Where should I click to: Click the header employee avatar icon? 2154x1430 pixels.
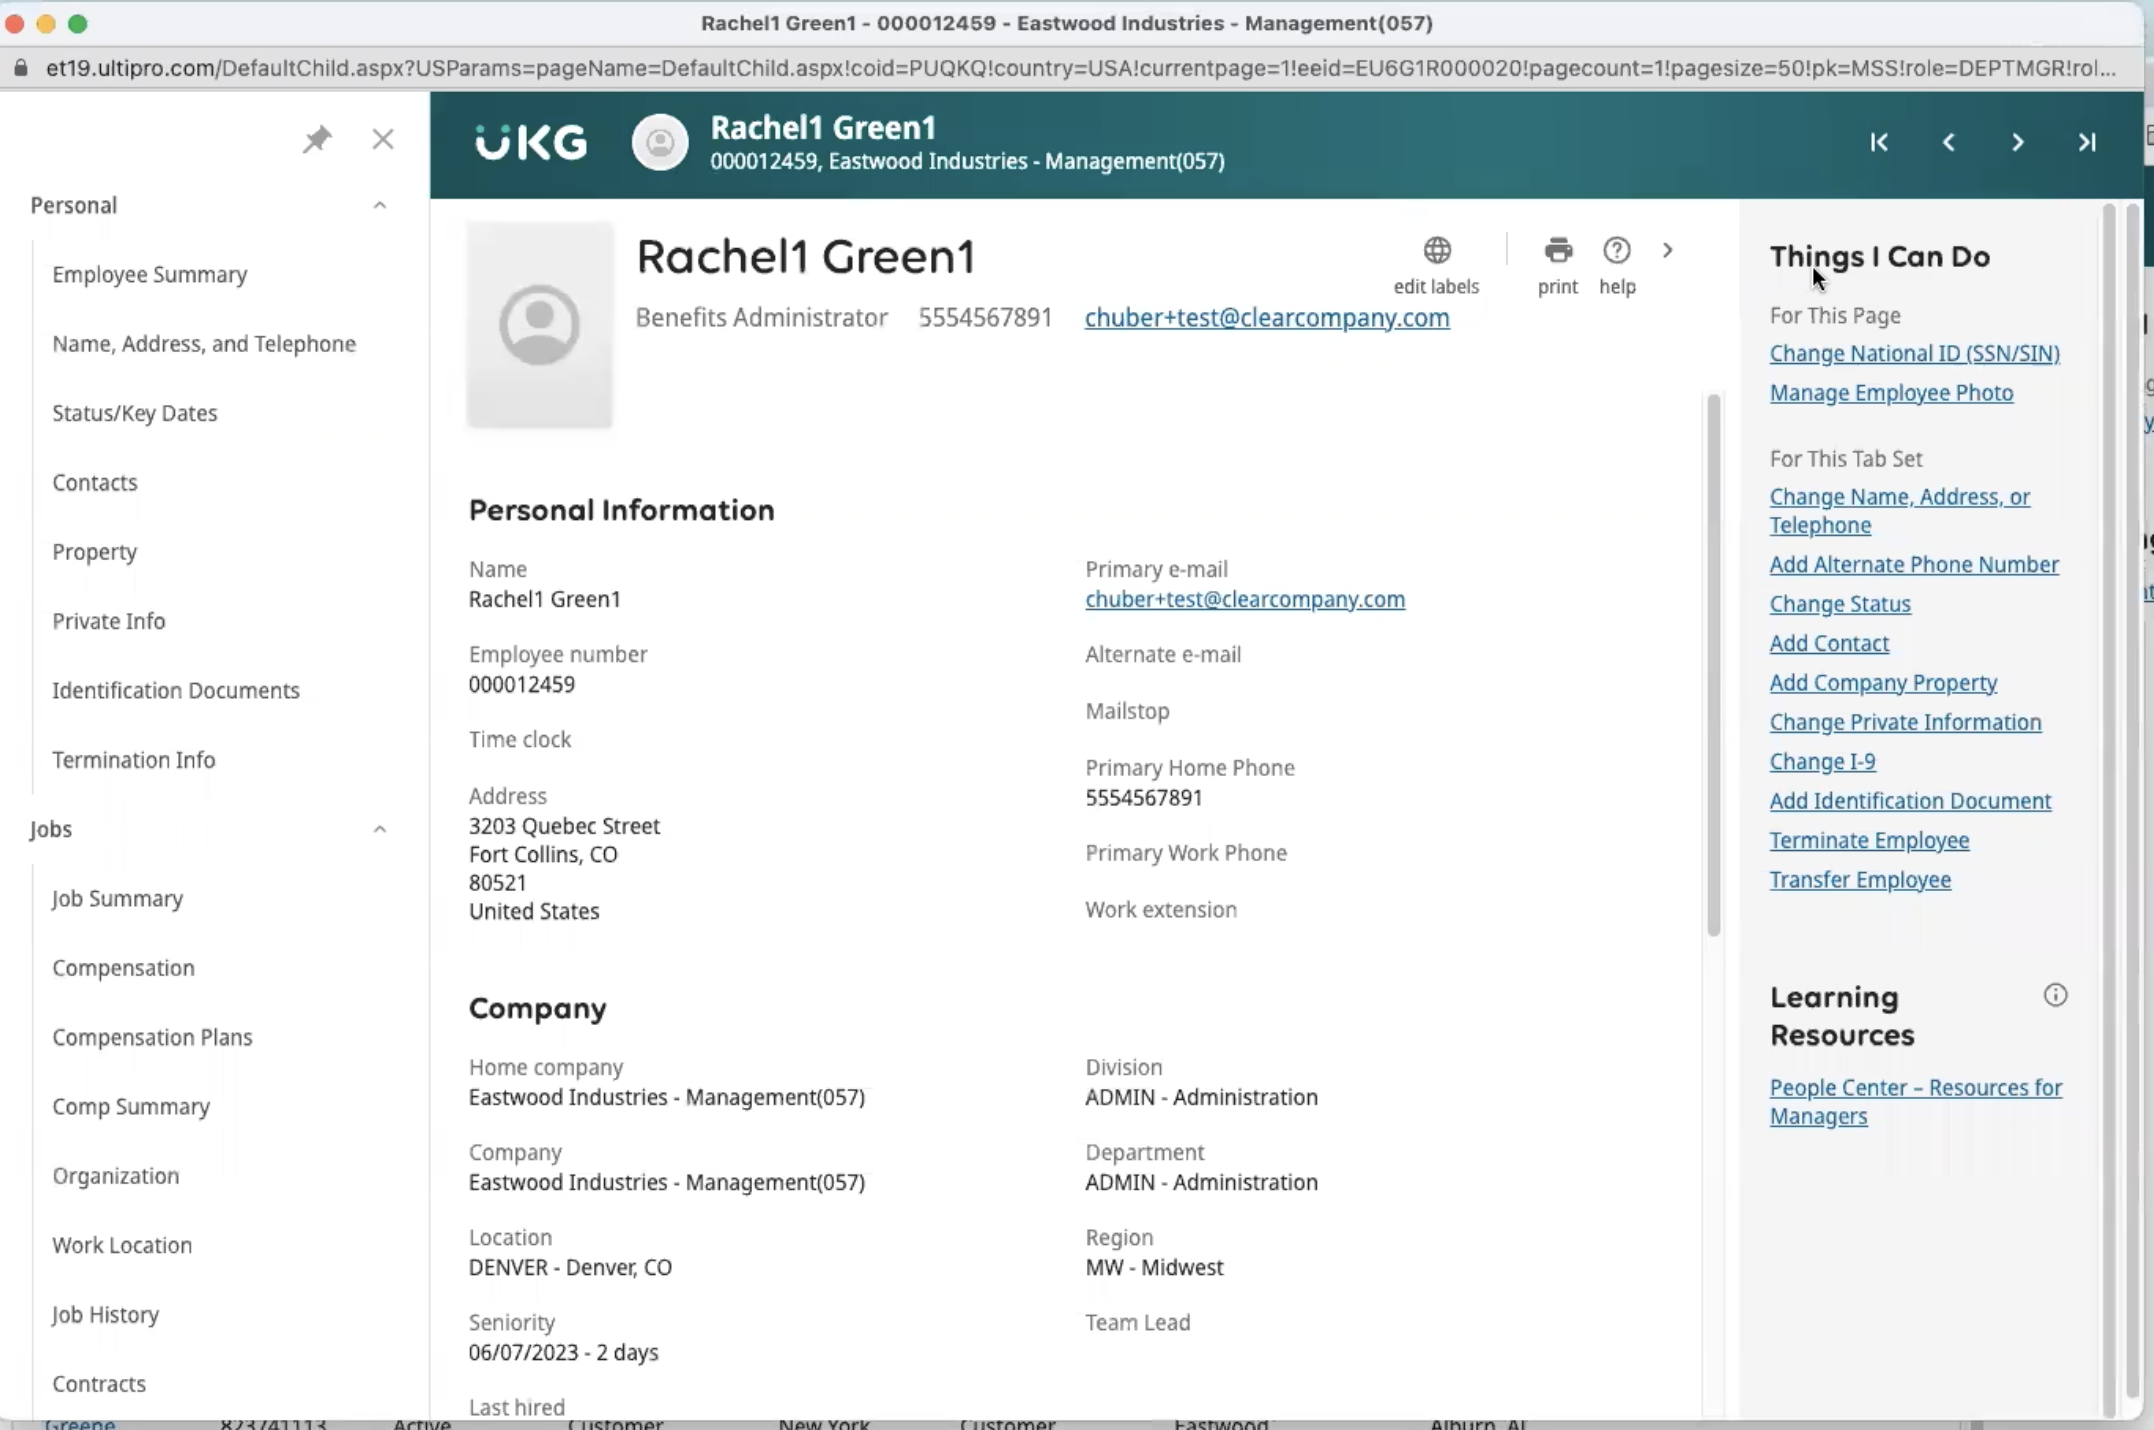click(x=660, y=143)
